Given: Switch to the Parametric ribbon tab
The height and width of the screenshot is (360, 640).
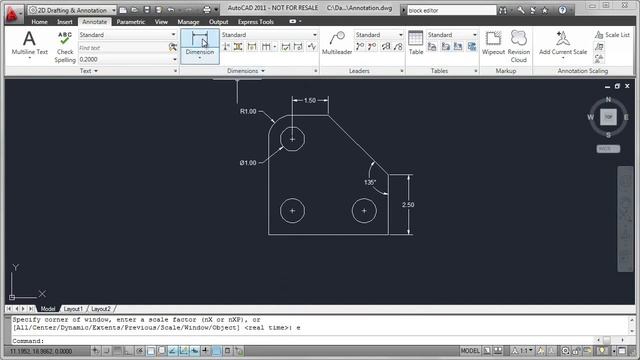Looking at the screenshot, I should pos(131,22).
